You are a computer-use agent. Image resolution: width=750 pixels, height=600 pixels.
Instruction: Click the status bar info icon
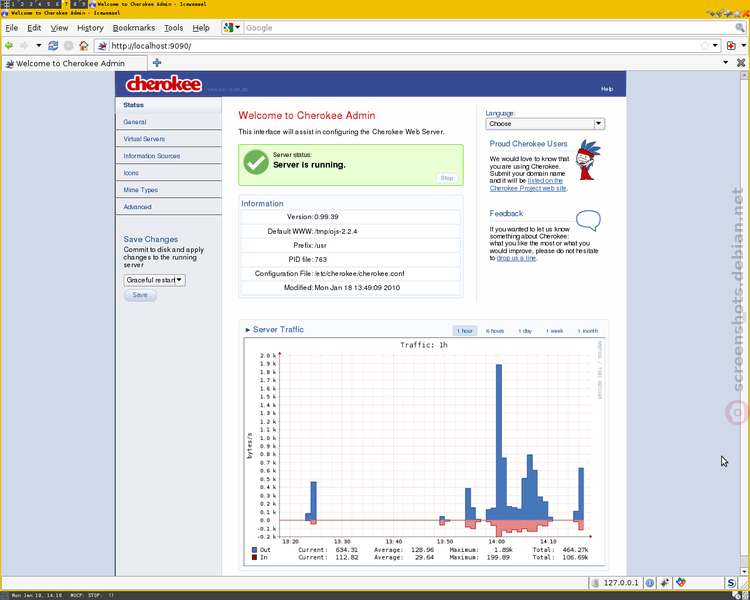click(650, 583)
